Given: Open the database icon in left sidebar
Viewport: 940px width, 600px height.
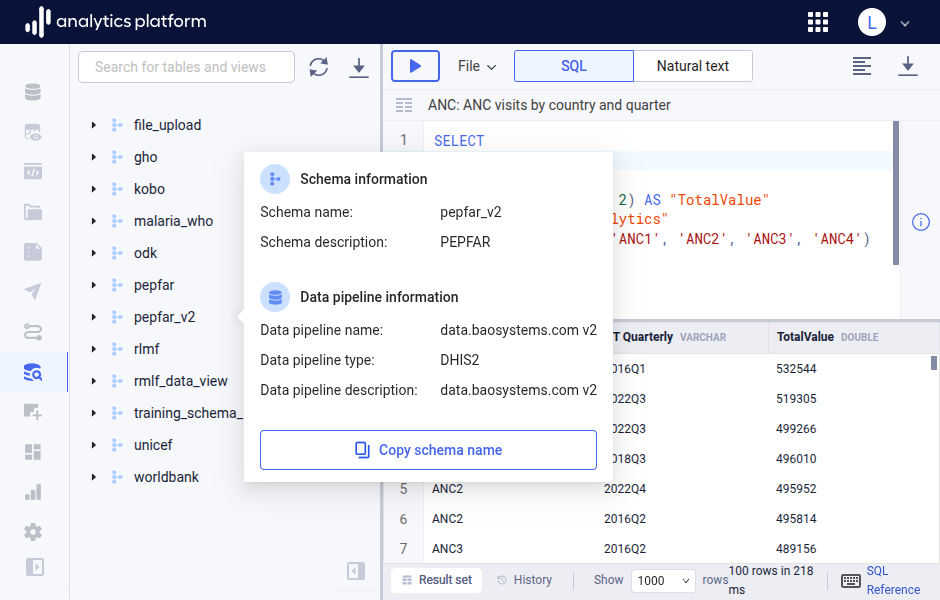Looking at the screenshot, I should (33, 92).
